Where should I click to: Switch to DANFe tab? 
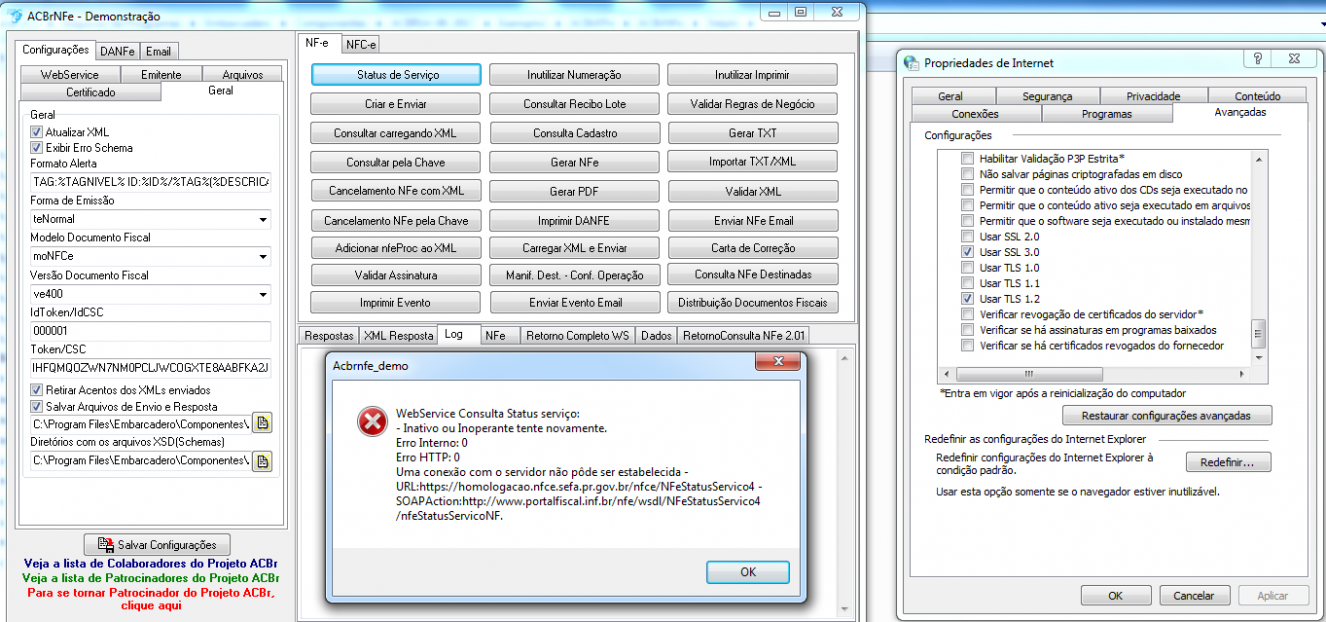118,51
